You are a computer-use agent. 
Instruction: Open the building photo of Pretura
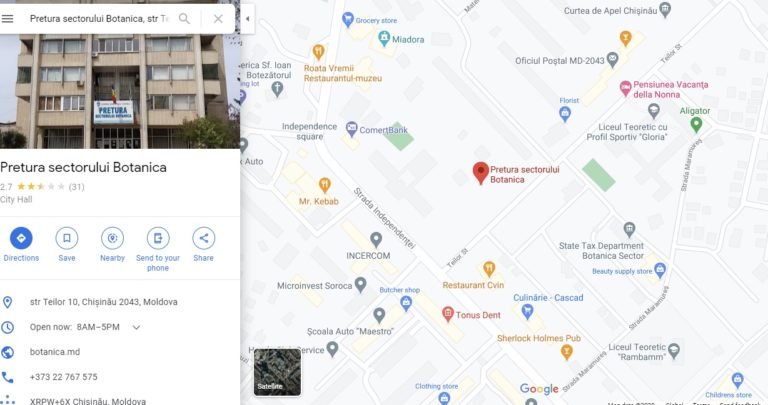(x=120, y=91)
